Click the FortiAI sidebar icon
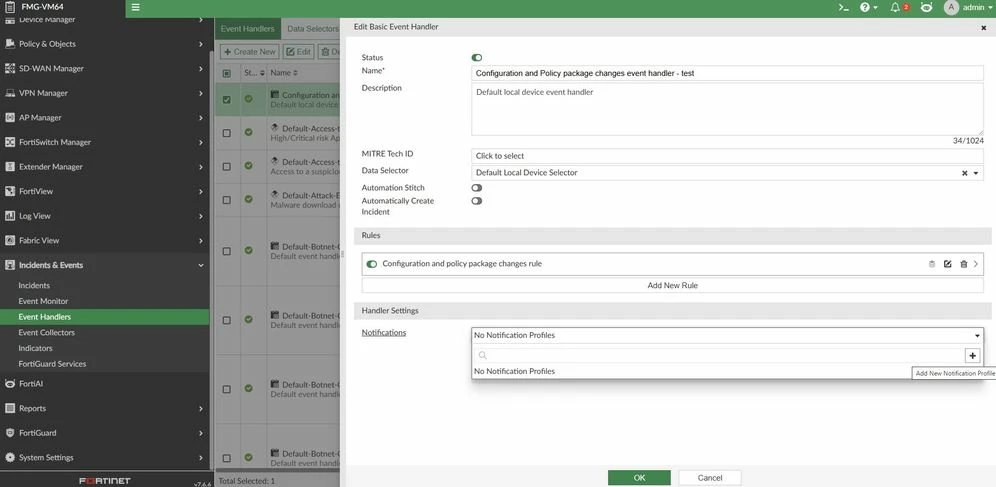996x487 pixels. [10, 384]
